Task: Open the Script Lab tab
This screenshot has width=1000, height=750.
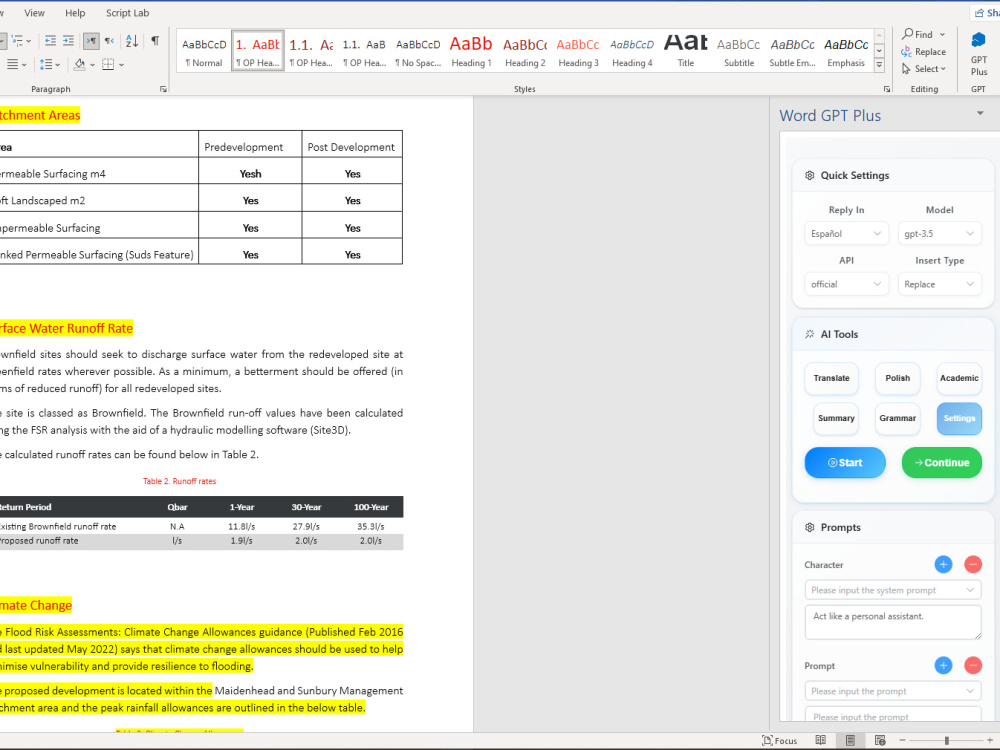Action: pos(127,13)
